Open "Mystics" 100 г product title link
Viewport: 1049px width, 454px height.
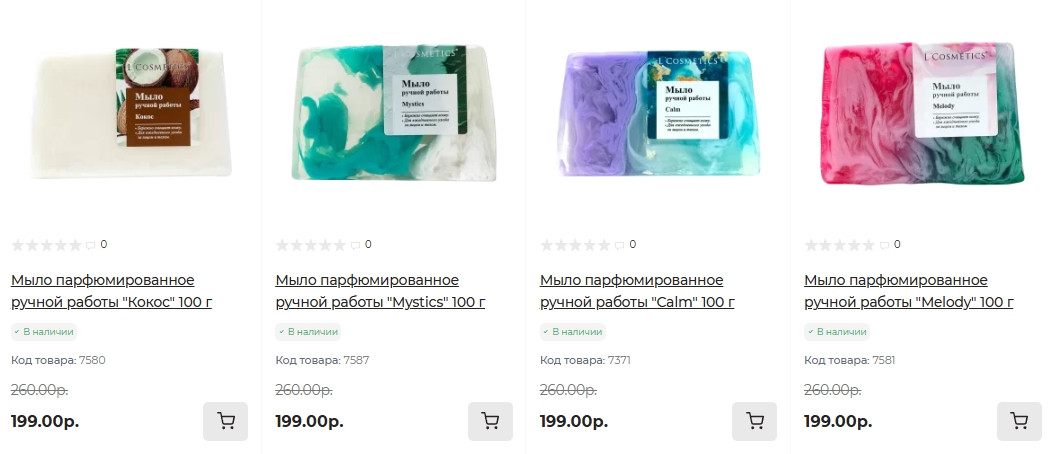tap(381, 291)
